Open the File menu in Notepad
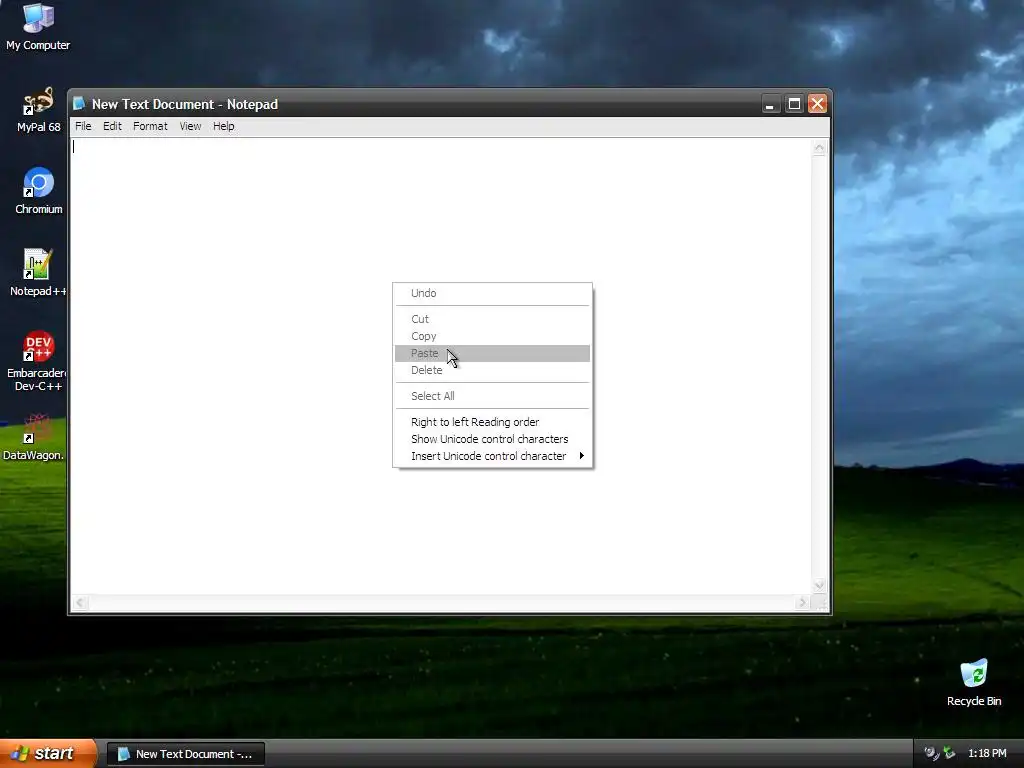 point(83,126)
